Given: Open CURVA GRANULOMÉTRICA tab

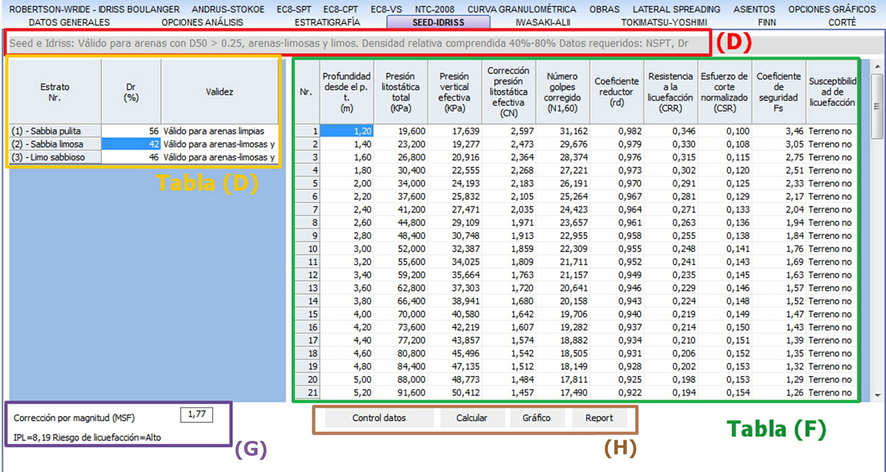Looking at the screenshot, I should [x=522, y=10].
